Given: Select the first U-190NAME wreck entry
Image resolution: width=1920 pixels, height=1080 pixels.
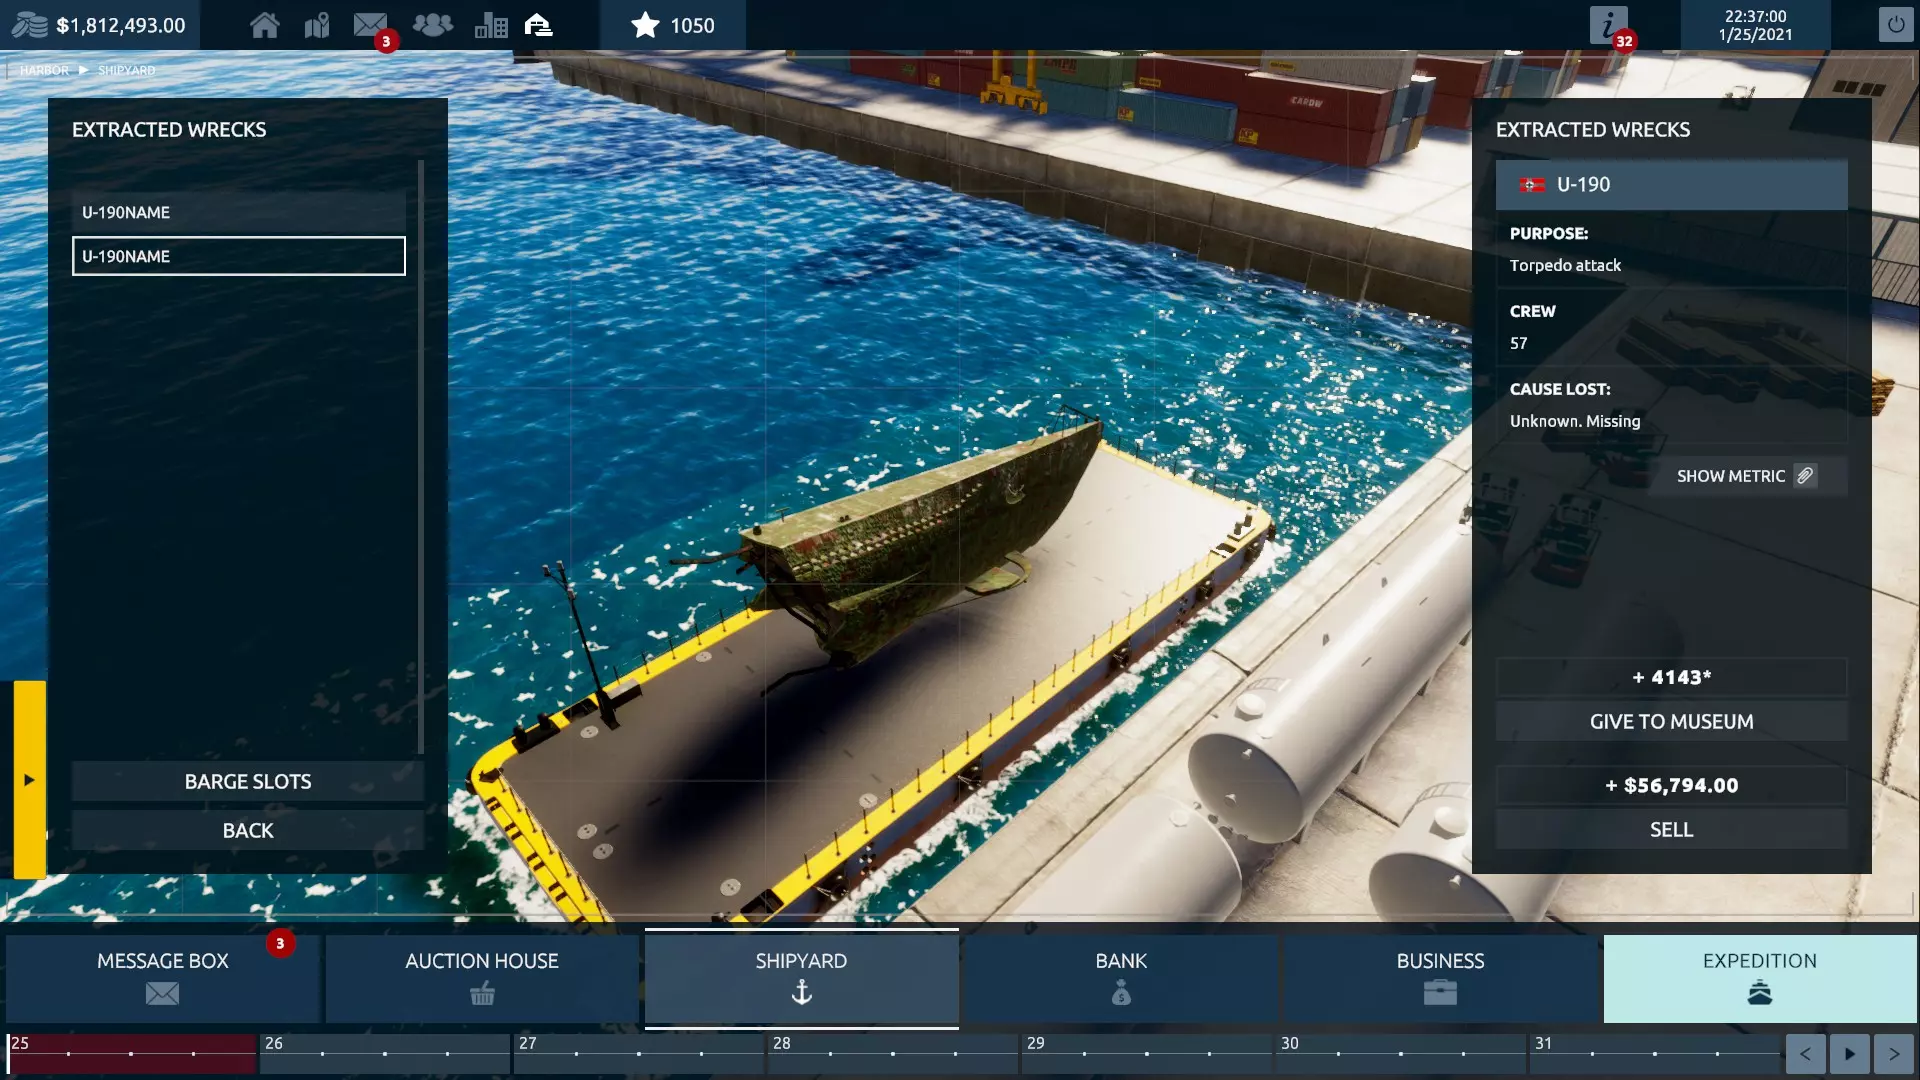Looking at the screenshot, I should [238, 212].
